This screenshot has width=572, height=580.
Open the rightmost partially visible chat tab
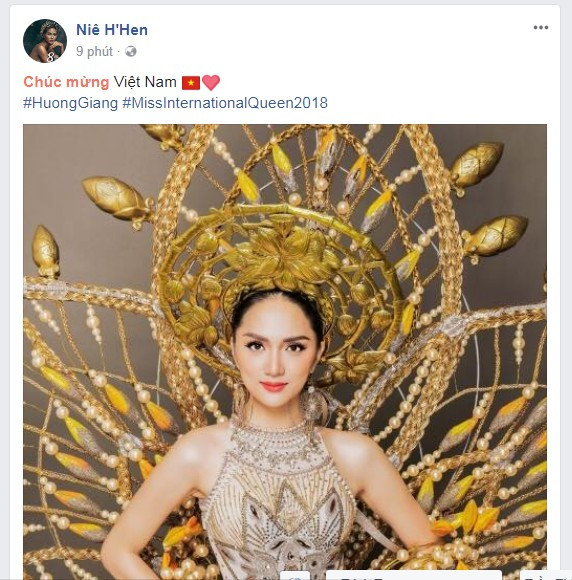(545, 576)
